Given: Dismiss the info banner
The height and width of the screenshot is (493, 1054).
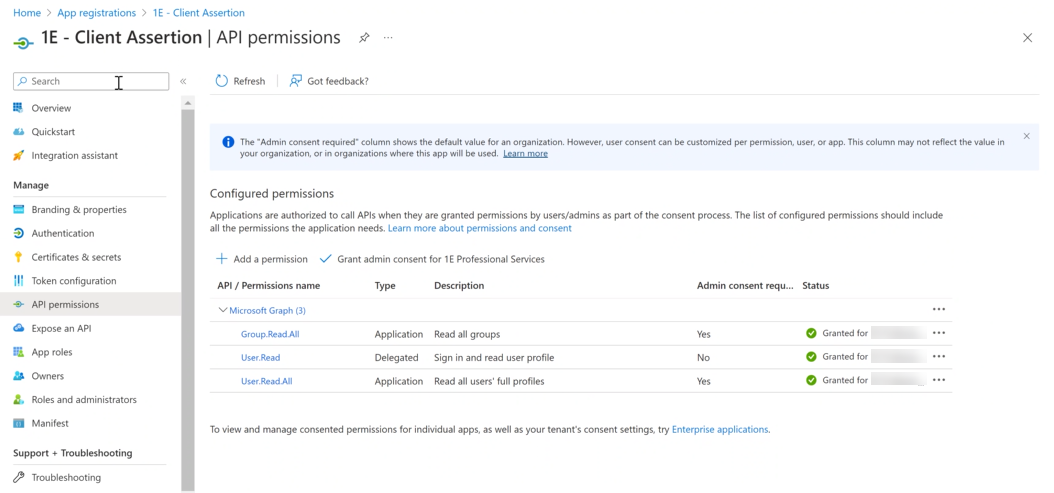Looking at the screenshot, I should 1026,136.
